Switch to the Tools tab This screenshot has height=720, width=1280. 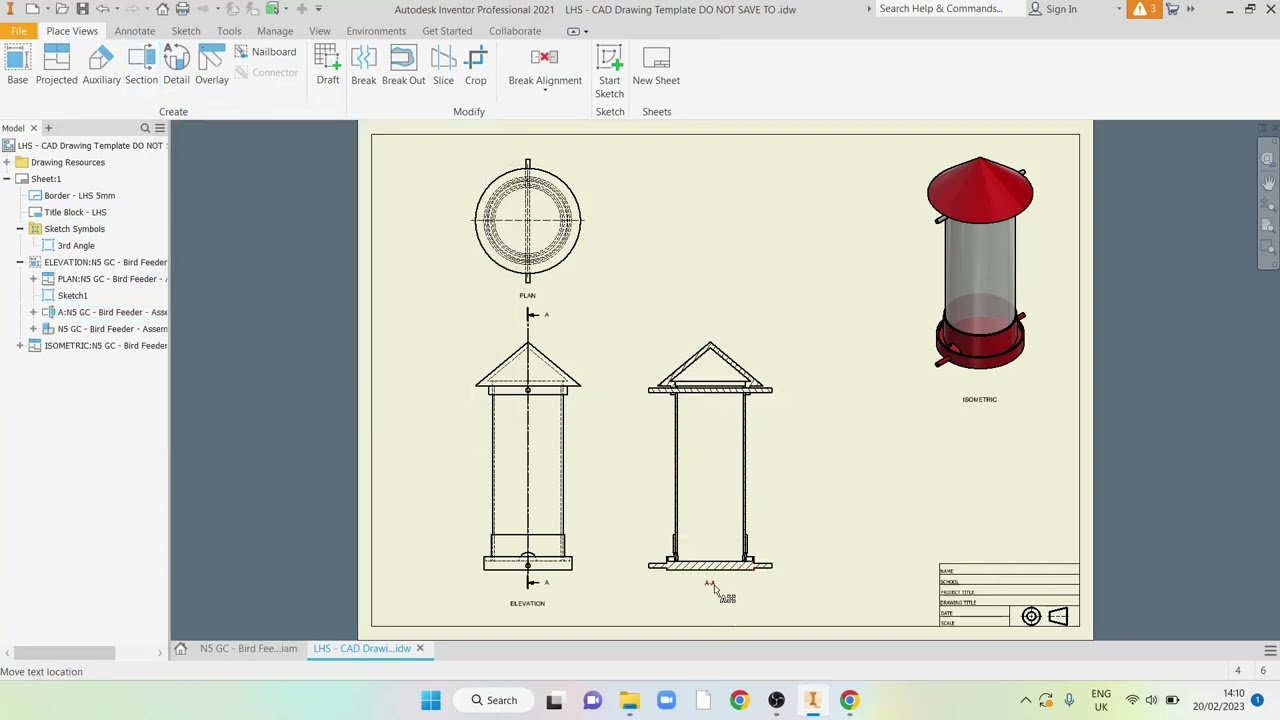coord(229,31)
